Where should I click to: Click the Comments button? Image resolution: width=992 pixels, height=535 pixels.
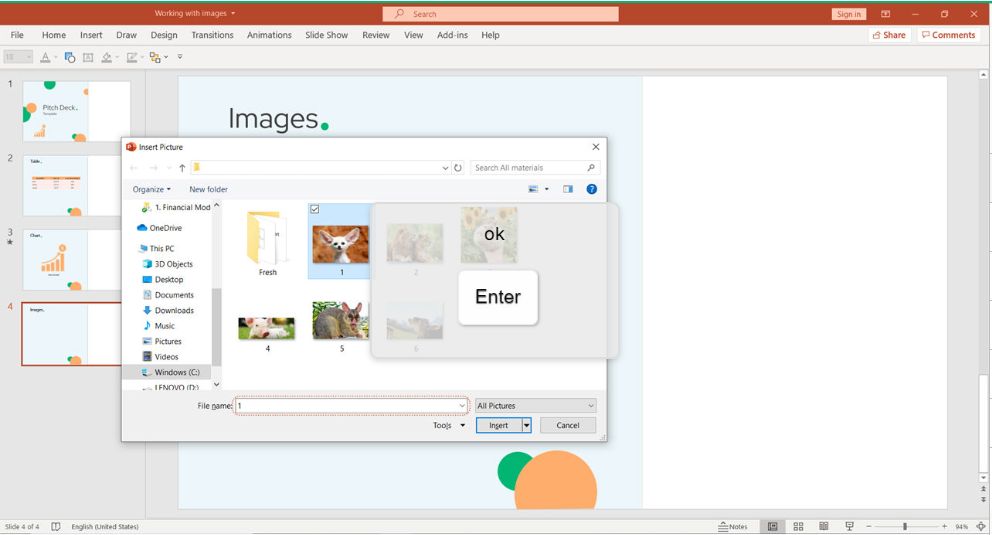click(x=948, y=35)
